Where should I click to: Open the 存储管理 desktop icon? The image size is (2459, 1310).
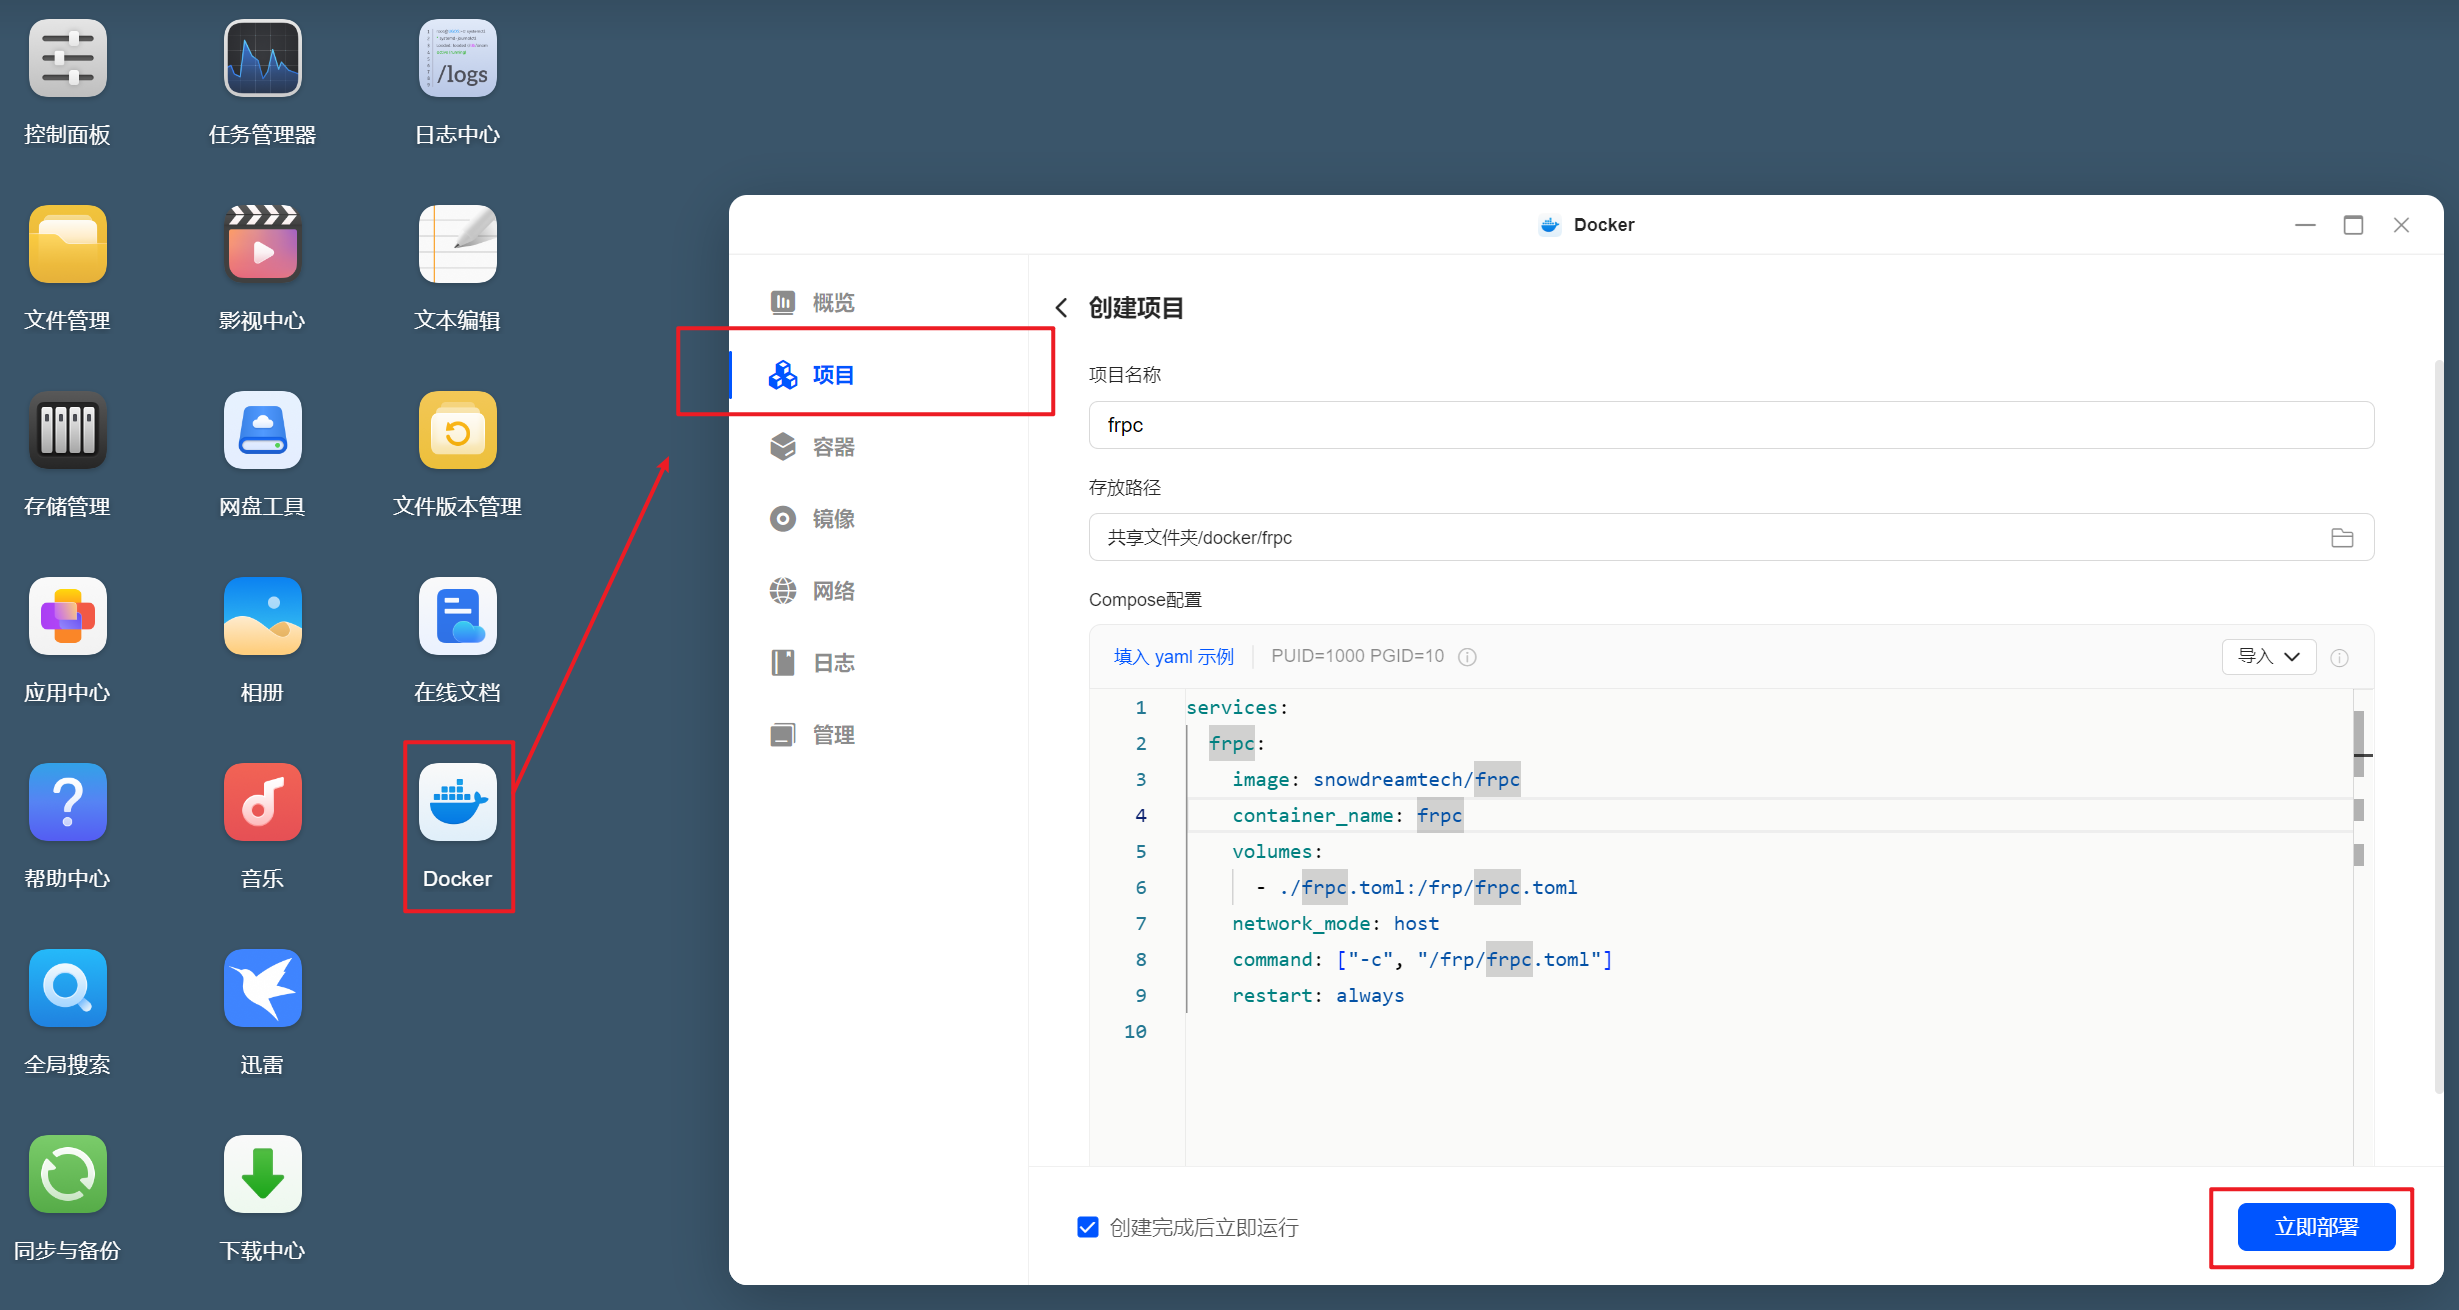tap(67, 430)
